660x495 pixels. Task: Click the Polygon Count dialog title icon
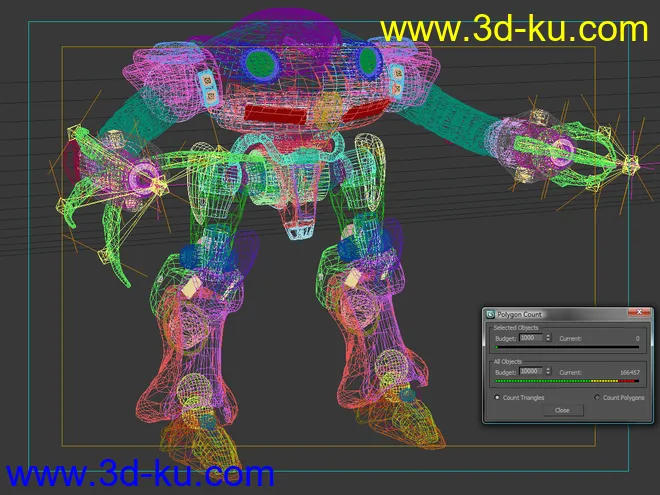tap(490, 314)
